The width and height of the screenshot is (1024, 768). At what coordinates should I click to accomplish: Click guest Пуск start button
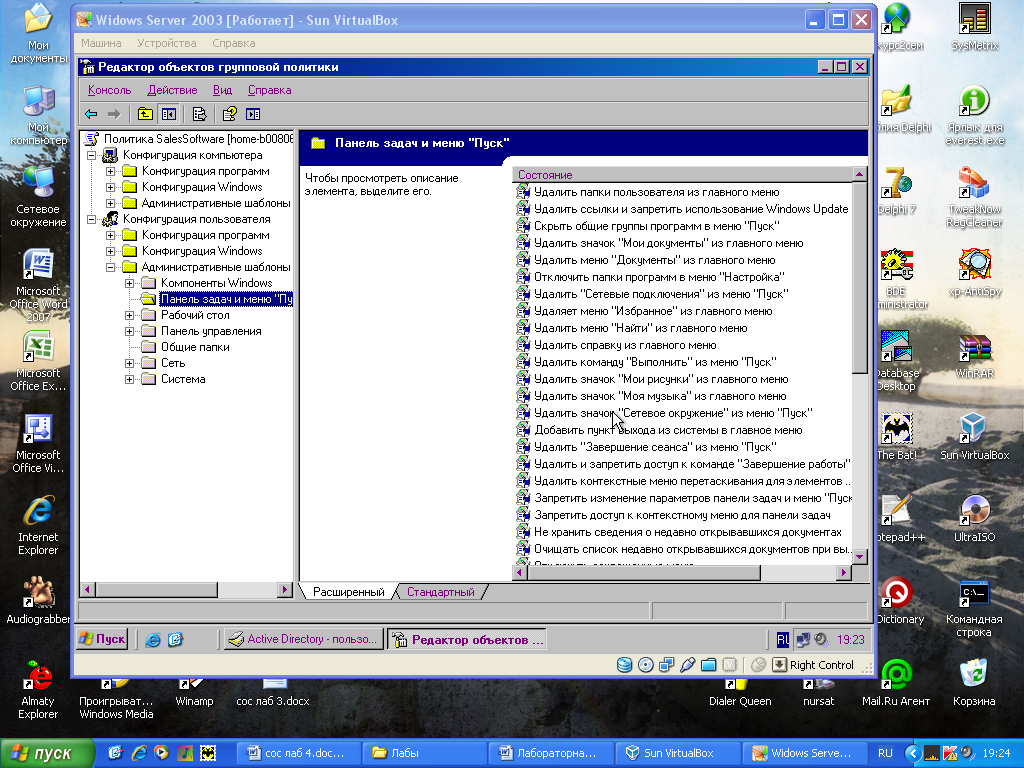(x=102, y=639)
